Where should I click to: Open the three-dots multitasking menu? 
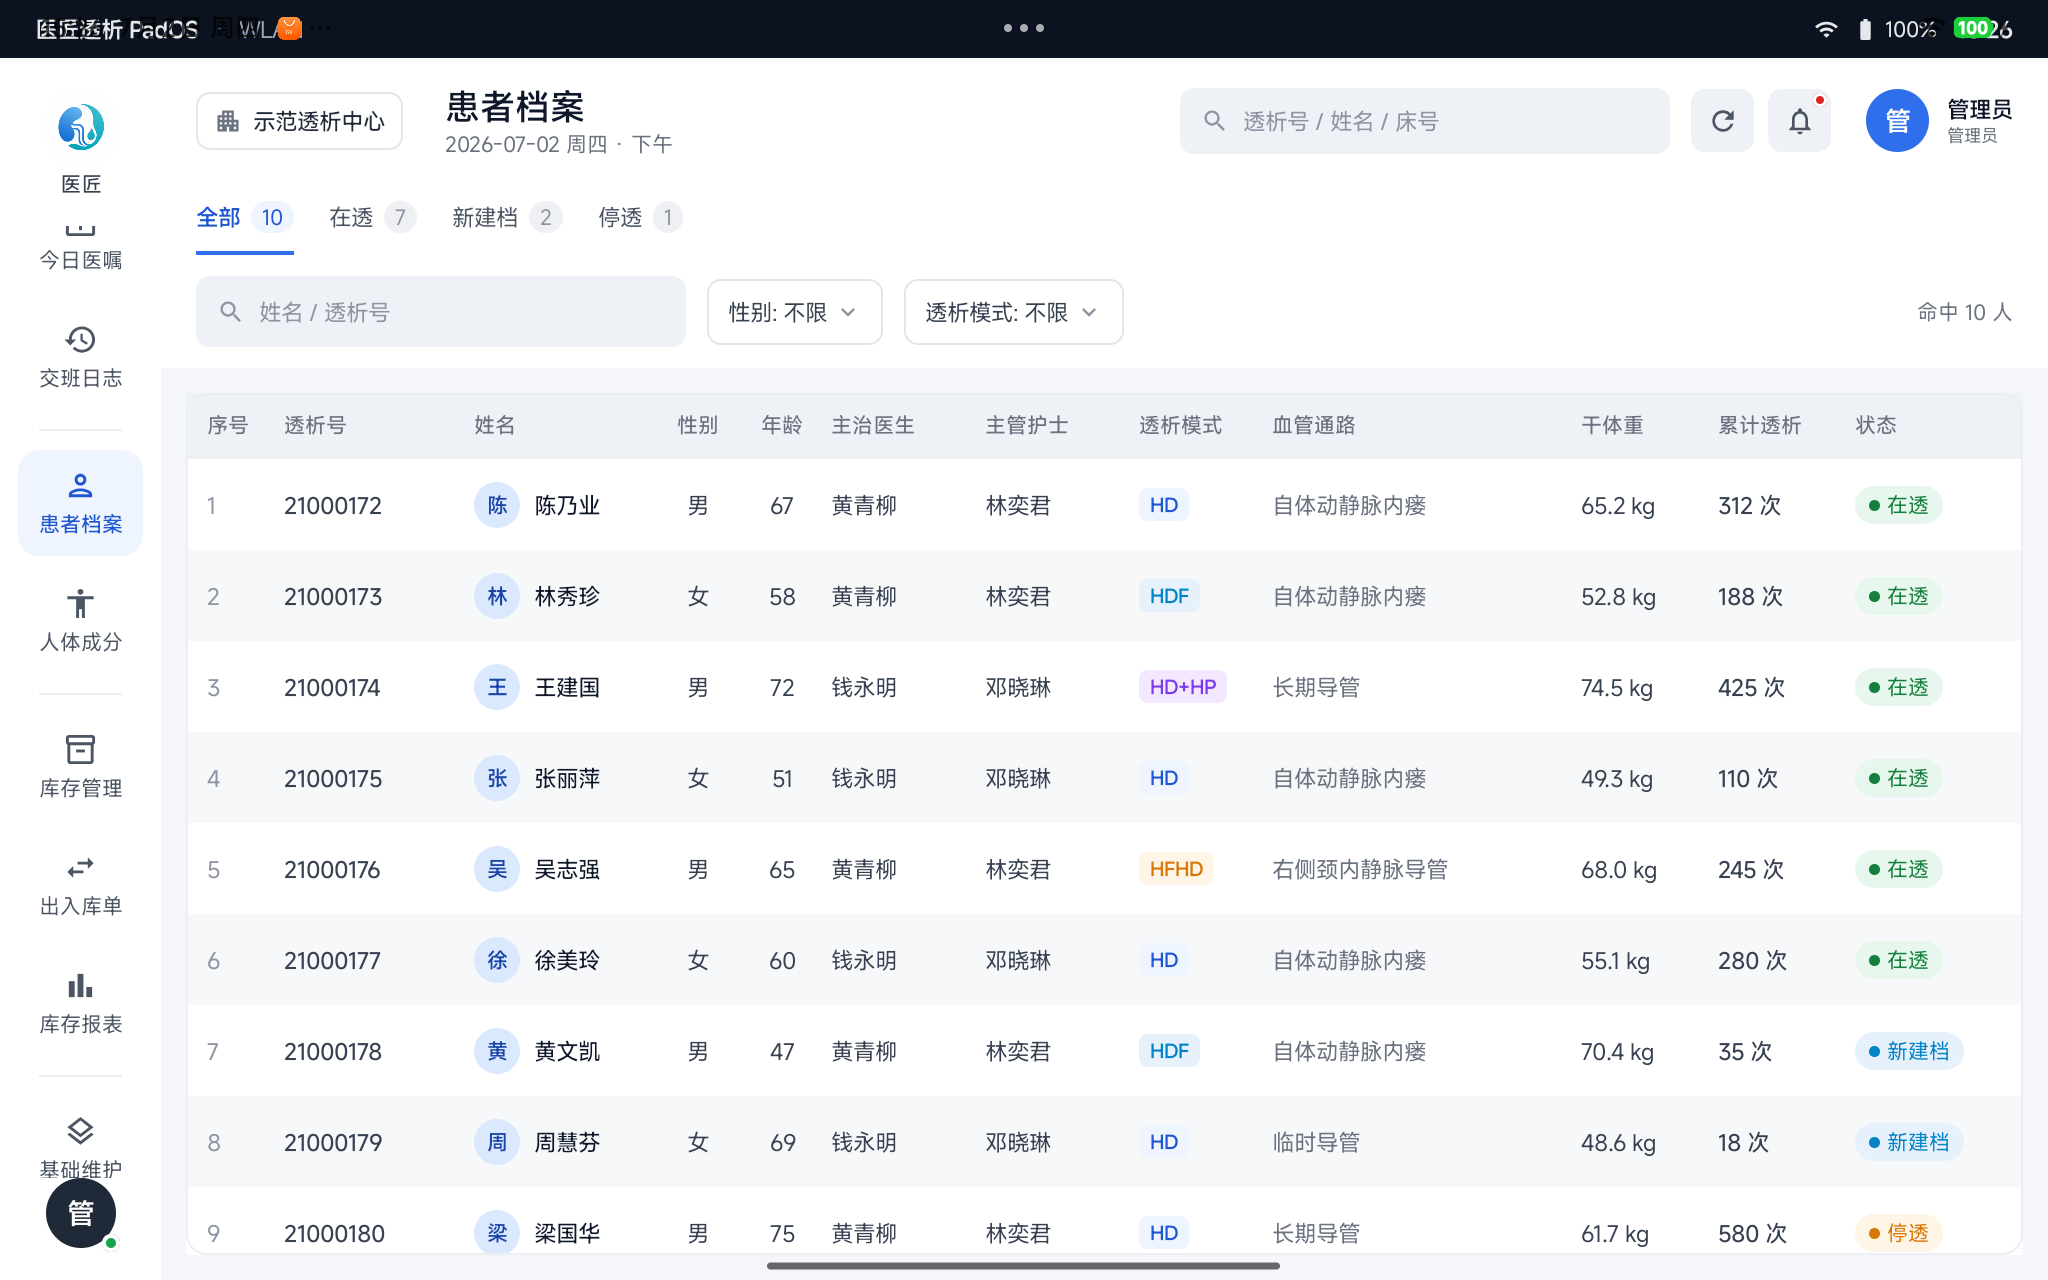[x=1024, y=28]
